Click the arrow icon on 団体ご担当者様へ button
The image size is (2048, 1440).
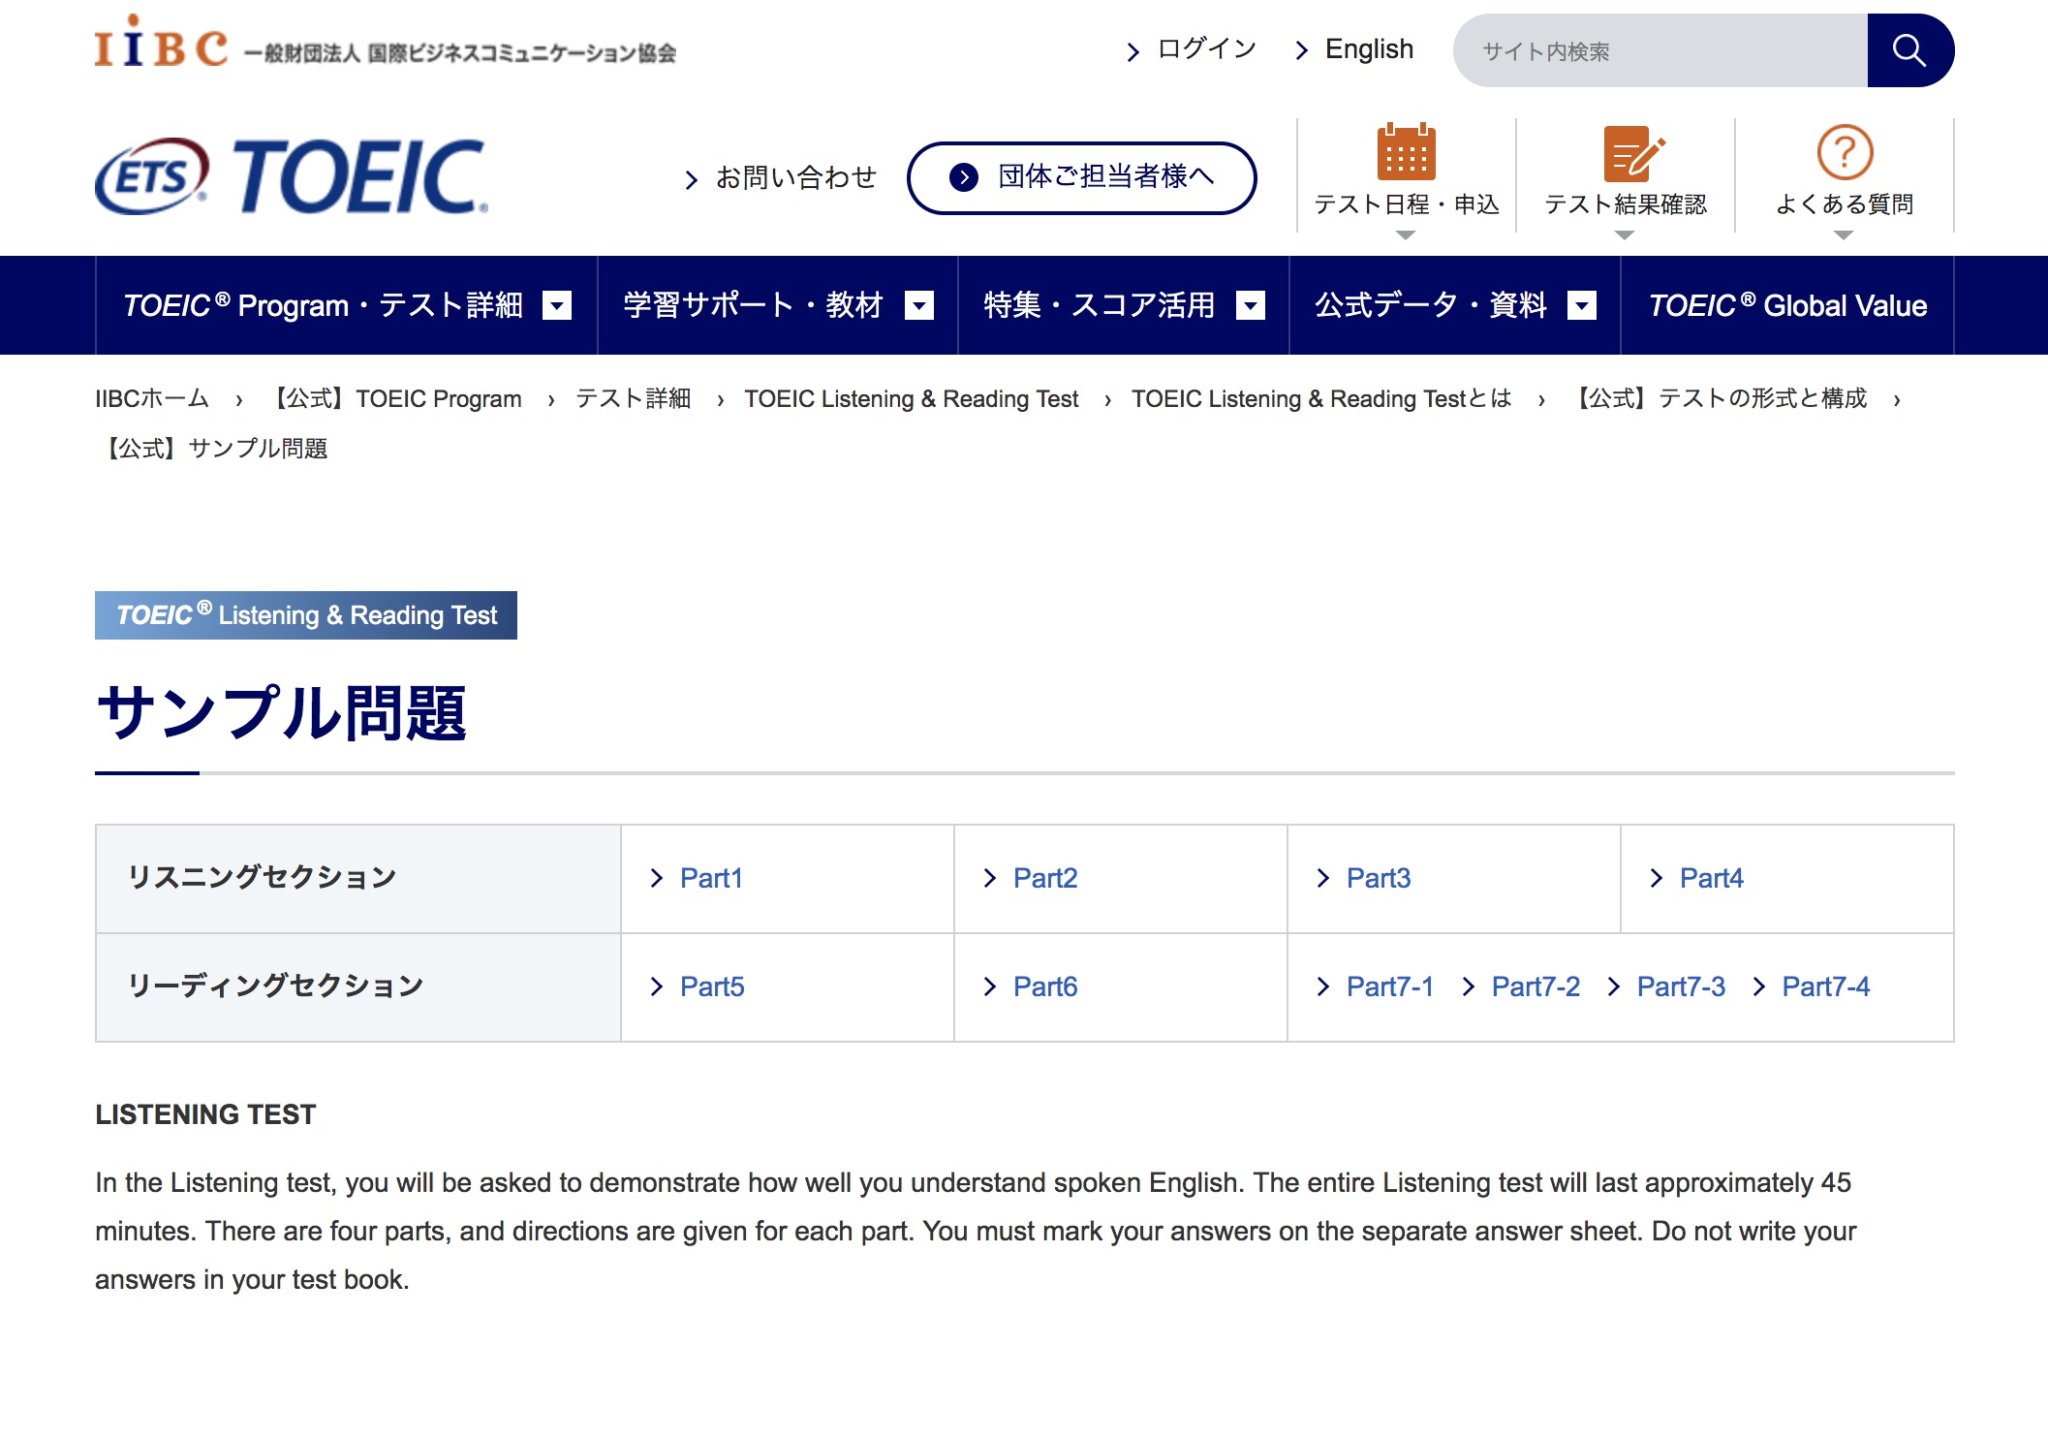[963, 179]
